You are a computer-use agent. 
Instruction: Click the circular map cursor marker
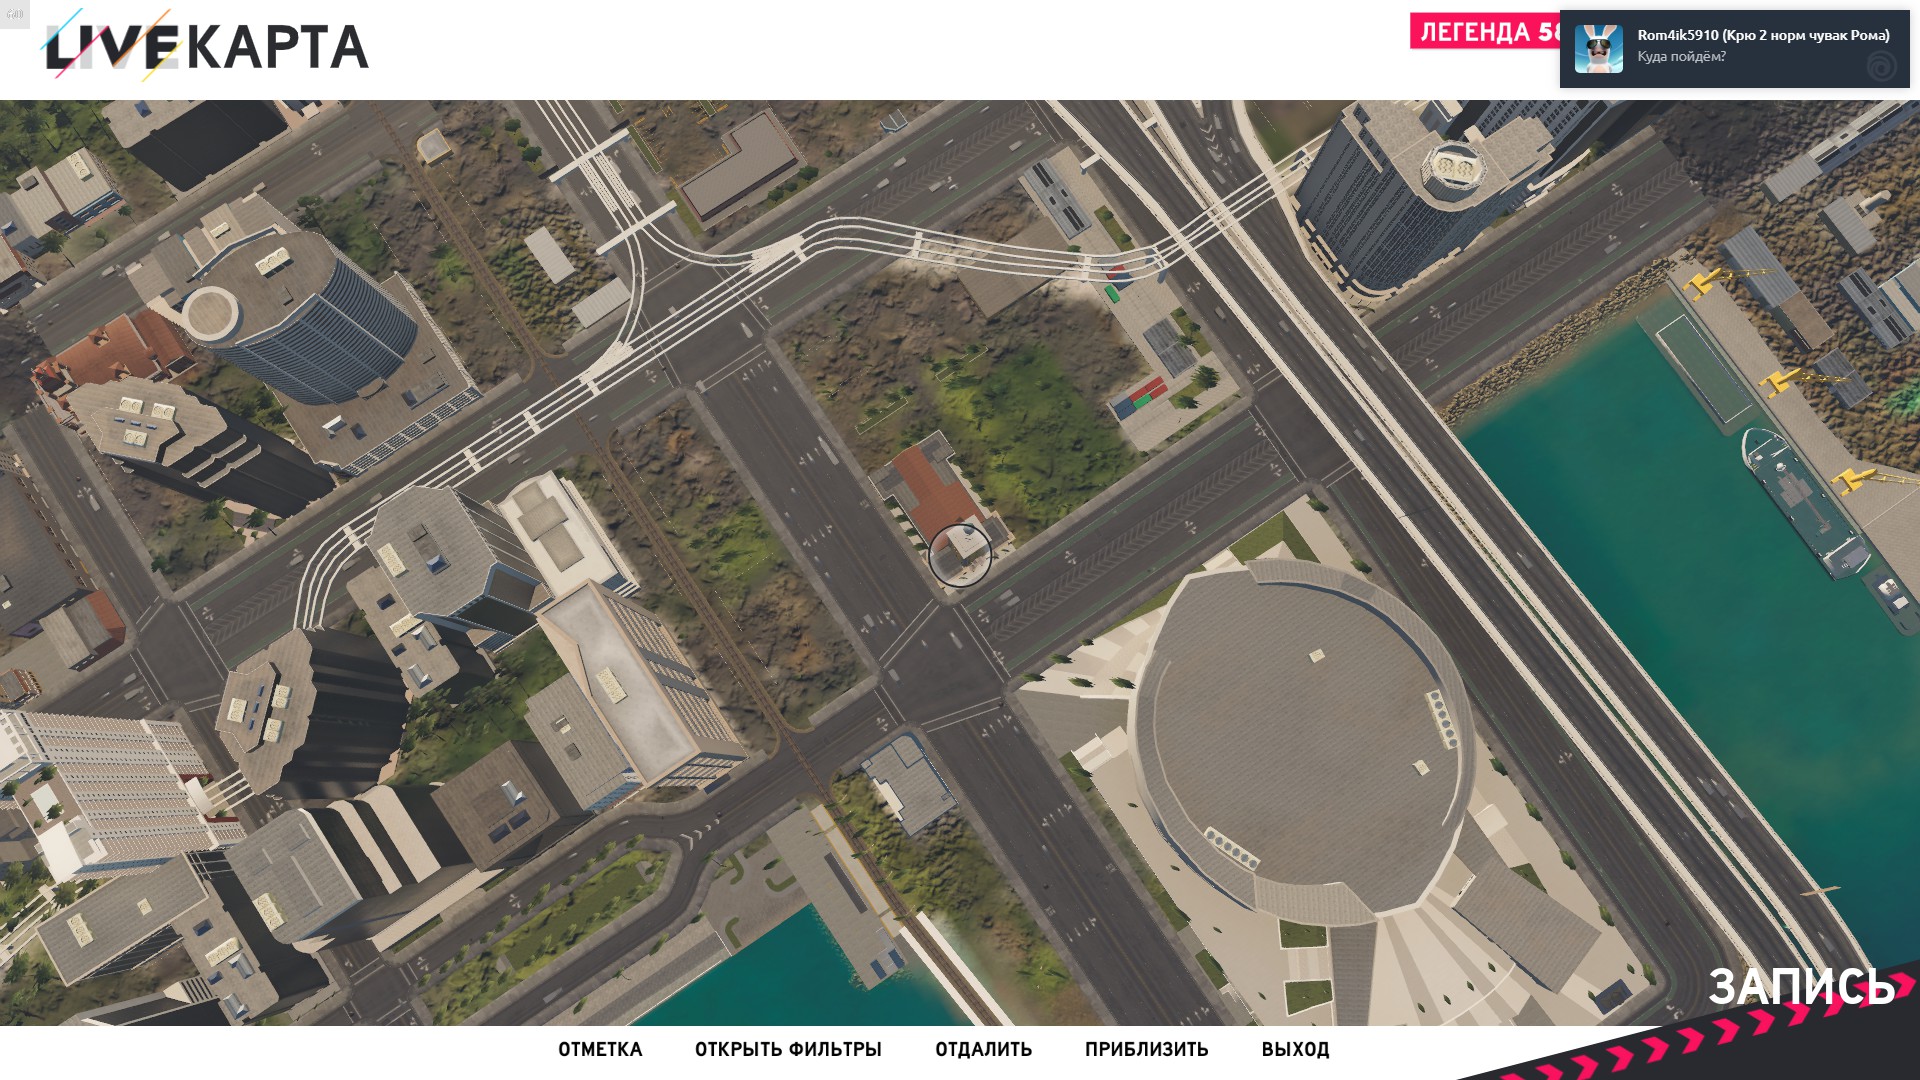click(x=960, y=554)
